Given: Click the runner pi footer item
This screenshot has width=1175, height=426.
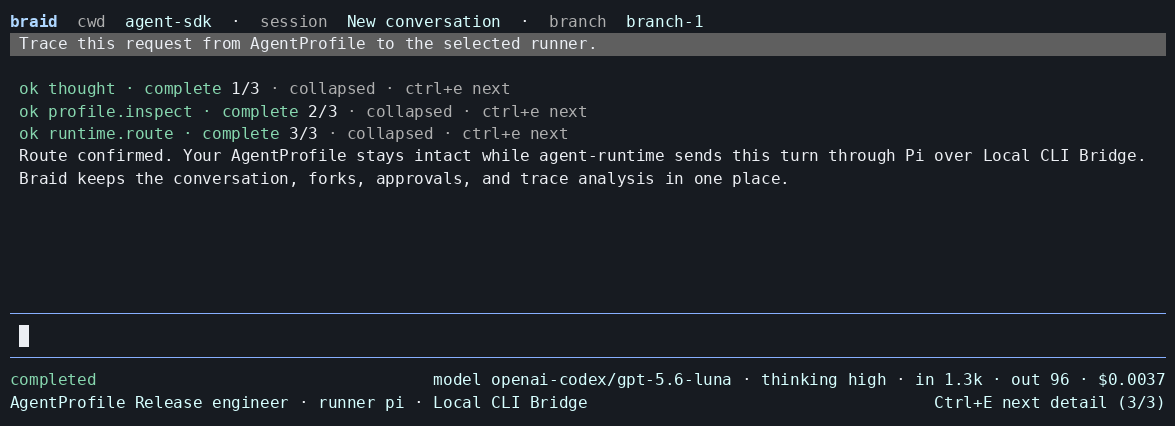Looking at the screenshot, I should (x=361, y=403).
